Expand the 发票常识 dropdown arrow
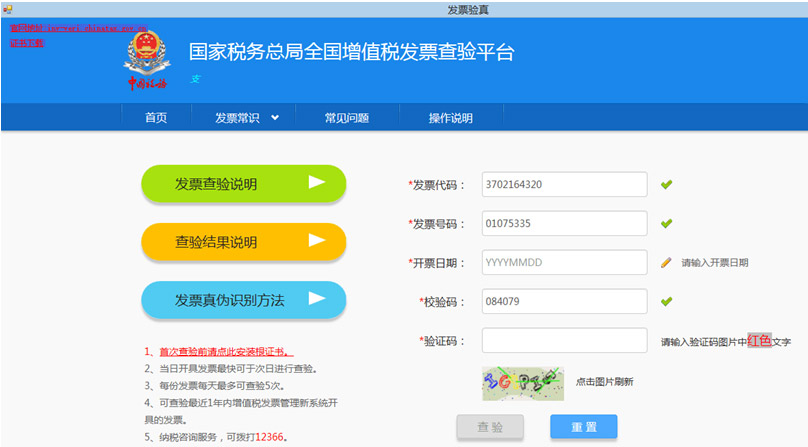Image resolution: width=808 pixels, height=447 pixels. click(x=275, y=118)
